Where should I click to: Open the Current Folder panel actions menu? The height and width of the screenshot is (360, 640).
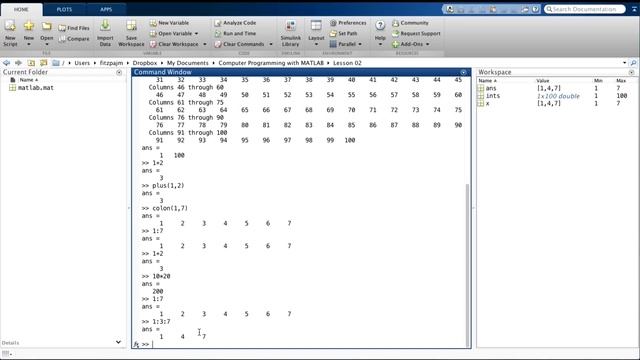119,72
